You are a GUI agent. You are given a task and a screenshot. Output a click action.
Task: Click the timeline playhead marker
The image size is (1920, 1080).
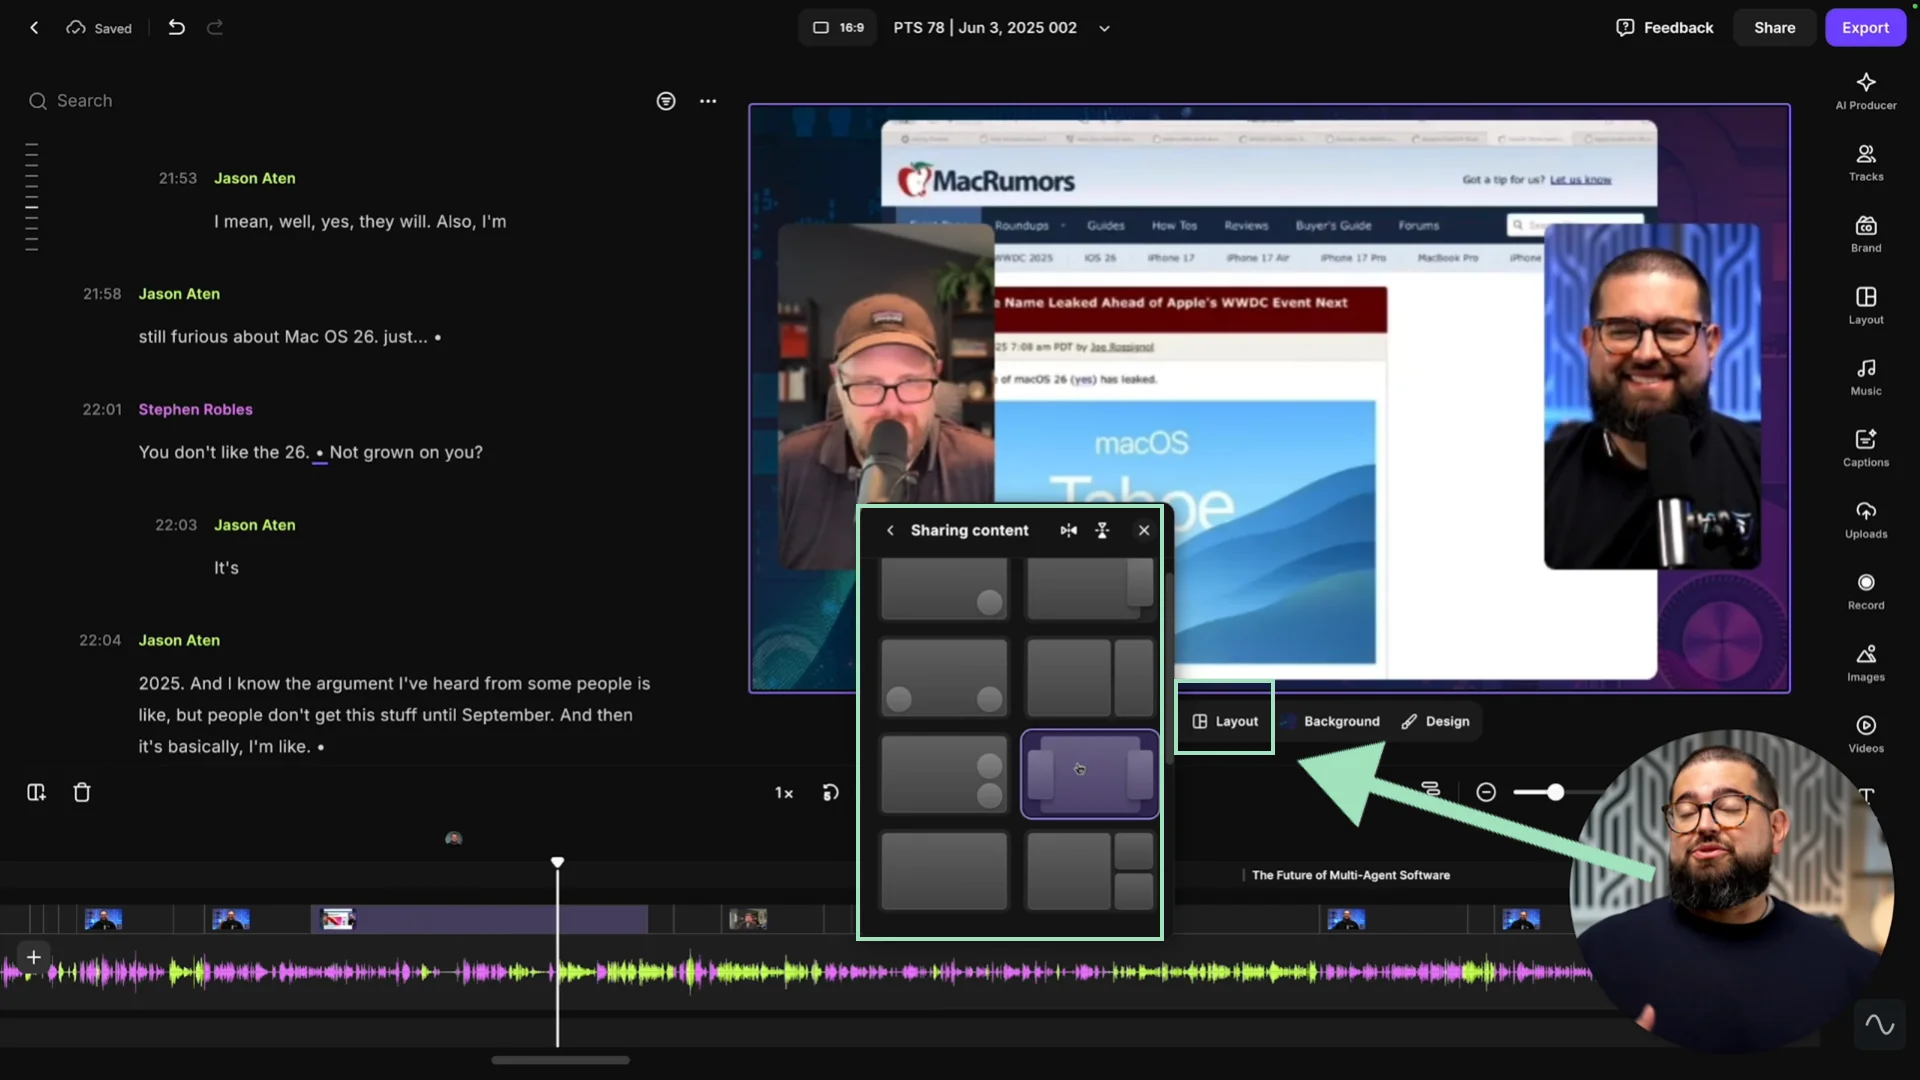(557, 862)
